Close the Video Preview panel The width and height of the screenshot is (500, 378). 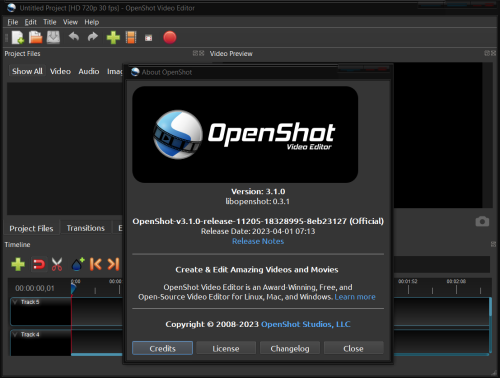tap(493, 53)
